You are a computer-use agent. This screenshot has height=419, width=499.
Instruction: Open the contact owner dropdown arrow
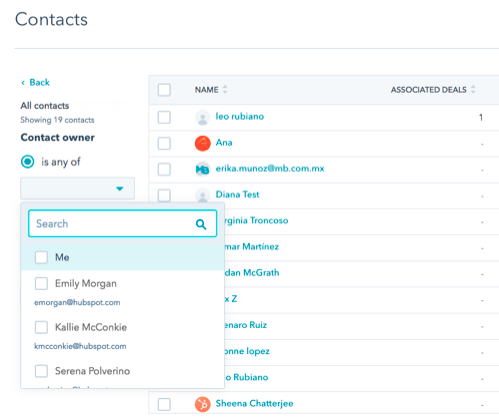pos(120,189)
